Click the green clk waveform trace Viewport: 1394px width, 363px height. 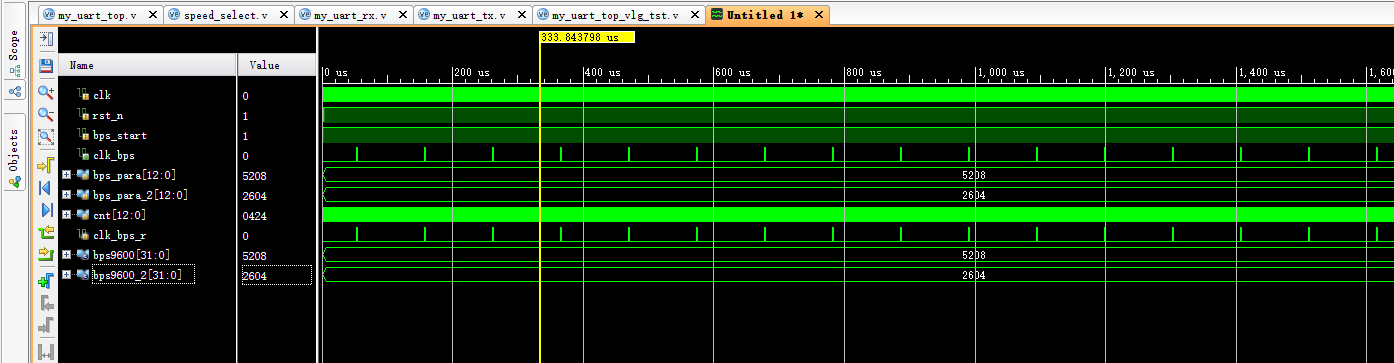(x=858, y=95)
